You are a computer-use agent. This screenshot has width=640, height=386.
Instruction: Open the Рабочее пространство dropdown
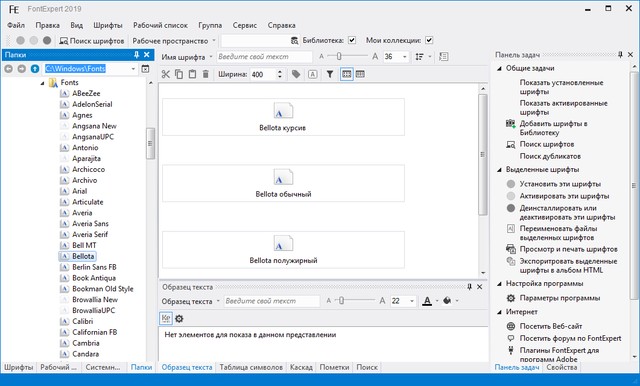[214, 41]
